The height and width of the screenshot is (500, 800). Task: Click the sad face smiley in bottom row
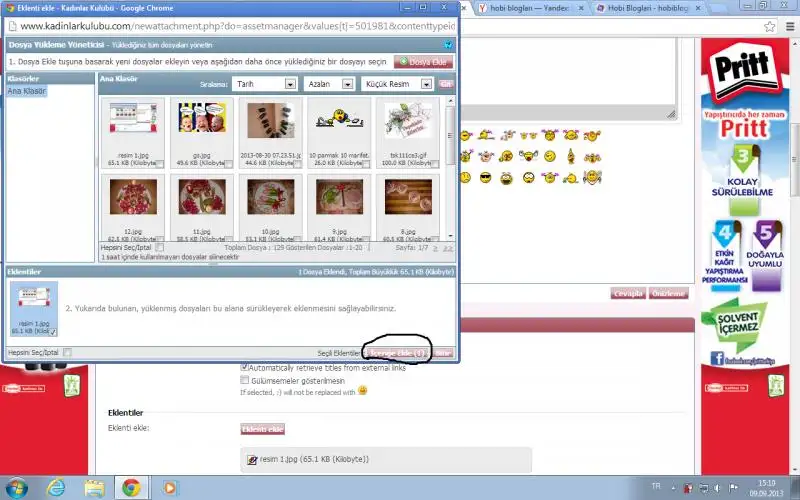[465, 178]
